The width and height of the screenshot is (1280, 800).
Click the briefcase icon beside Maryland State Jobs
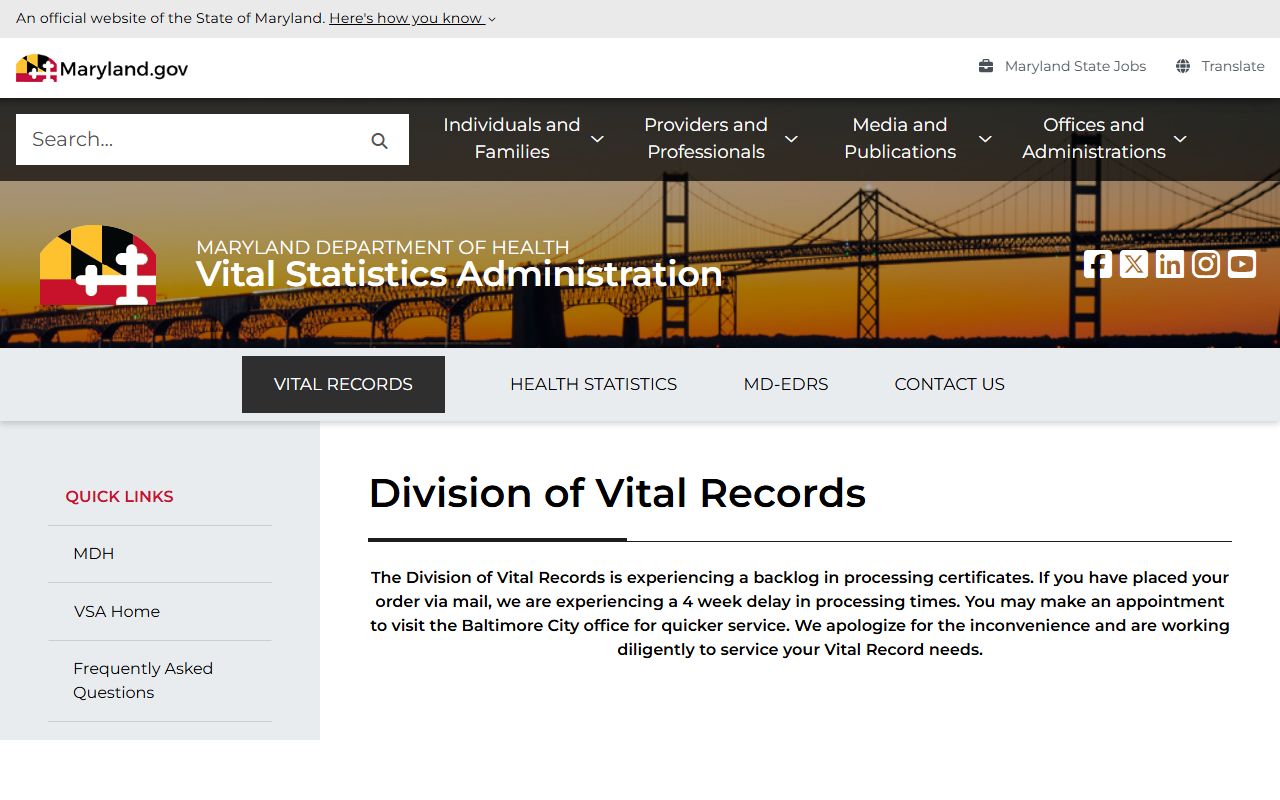click(986, 66)
